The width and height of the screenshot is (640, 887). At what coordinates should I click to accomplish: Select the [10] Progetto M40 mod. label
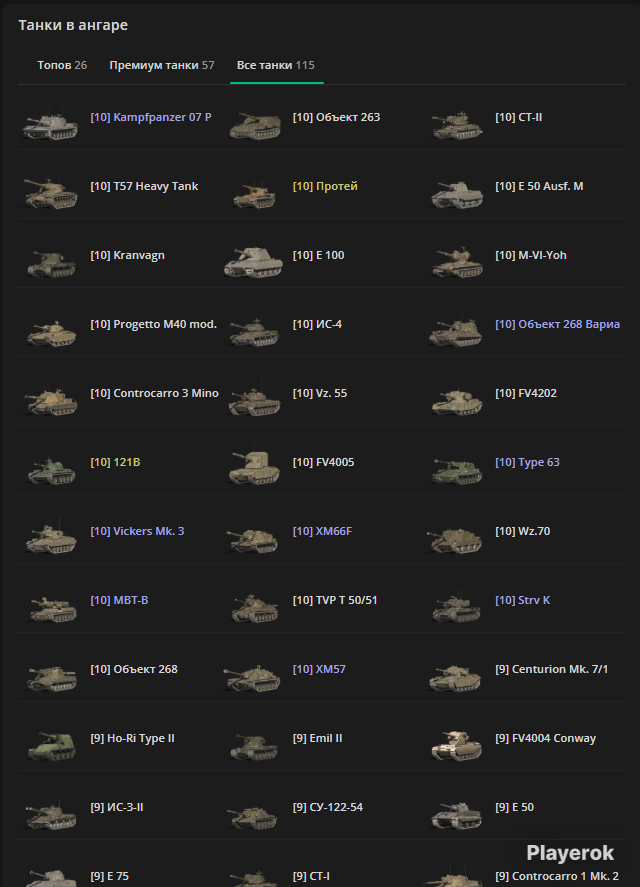click(153, 324)
